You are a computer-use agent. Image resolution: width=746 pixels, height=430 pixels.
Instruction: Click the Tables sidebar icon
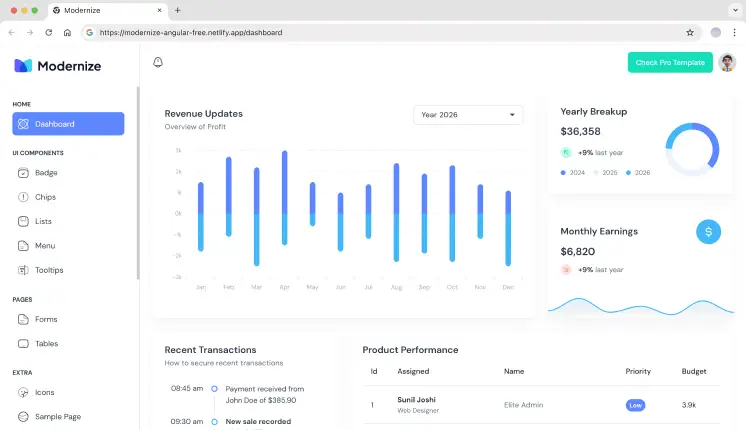click(x=23, y=343)
